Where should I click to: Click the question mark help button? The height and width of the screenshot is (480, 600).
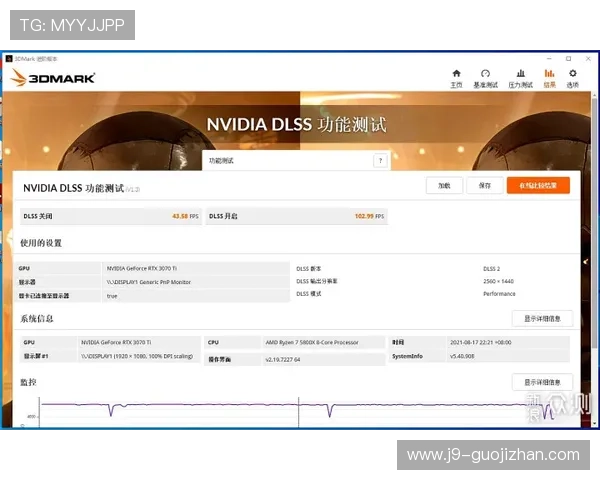point(380,160)
